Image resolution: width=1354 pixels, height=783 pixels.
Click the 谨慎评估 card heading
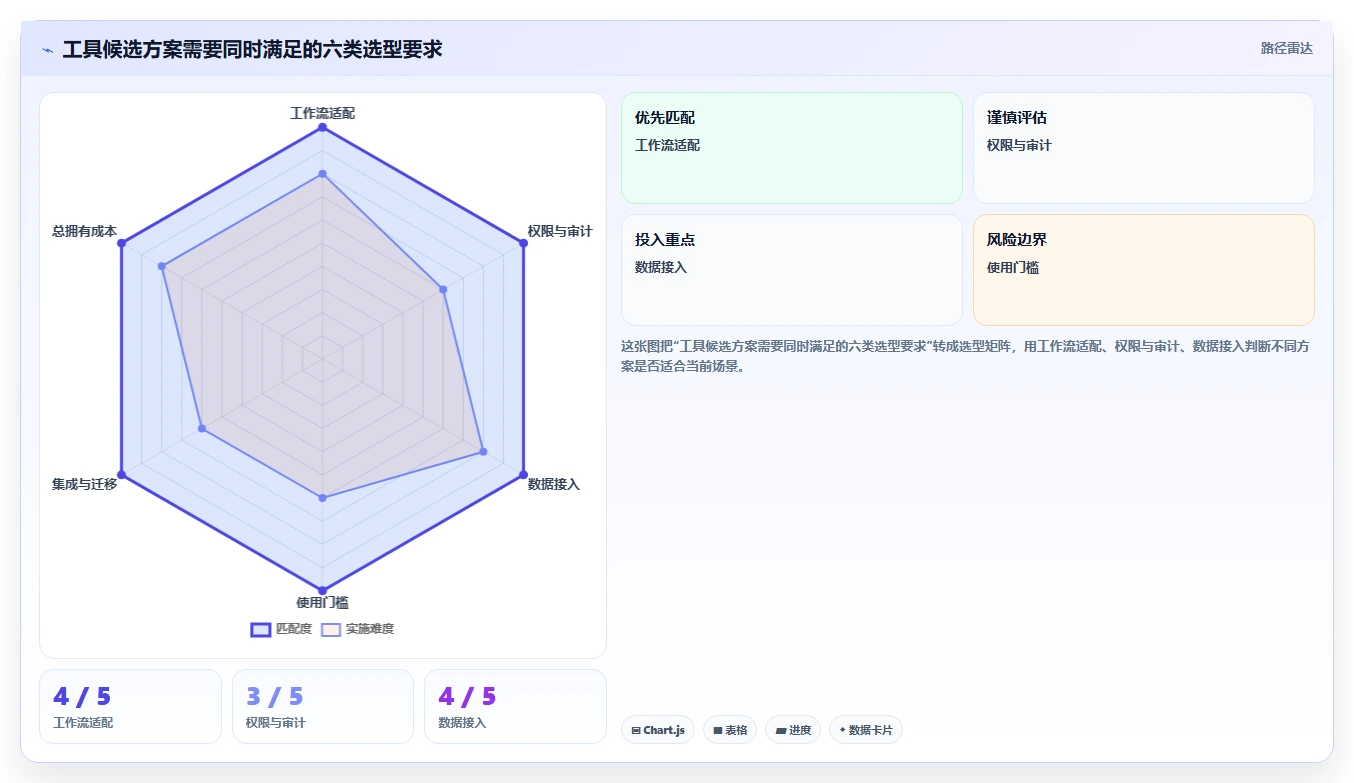point(1017,118)
